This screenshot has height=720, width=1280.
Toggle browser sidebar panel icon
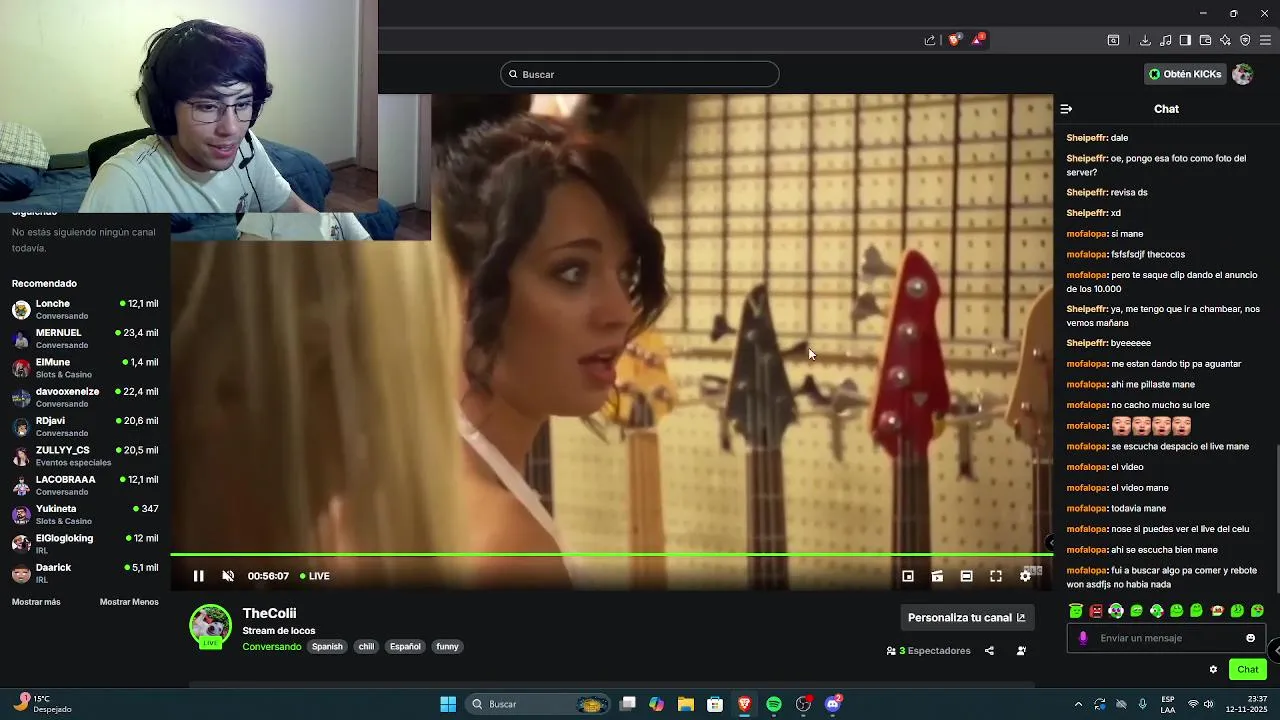pyautogui.click(x=1185, y=40)
